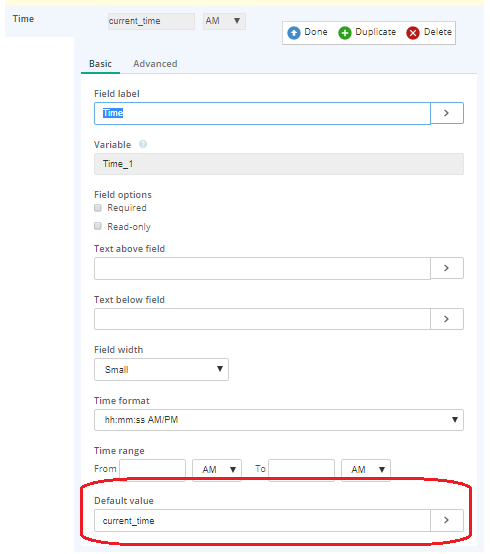This screenshot has width=490, height=554.
Task: Select the Basic tab
Action: (100, 64)
